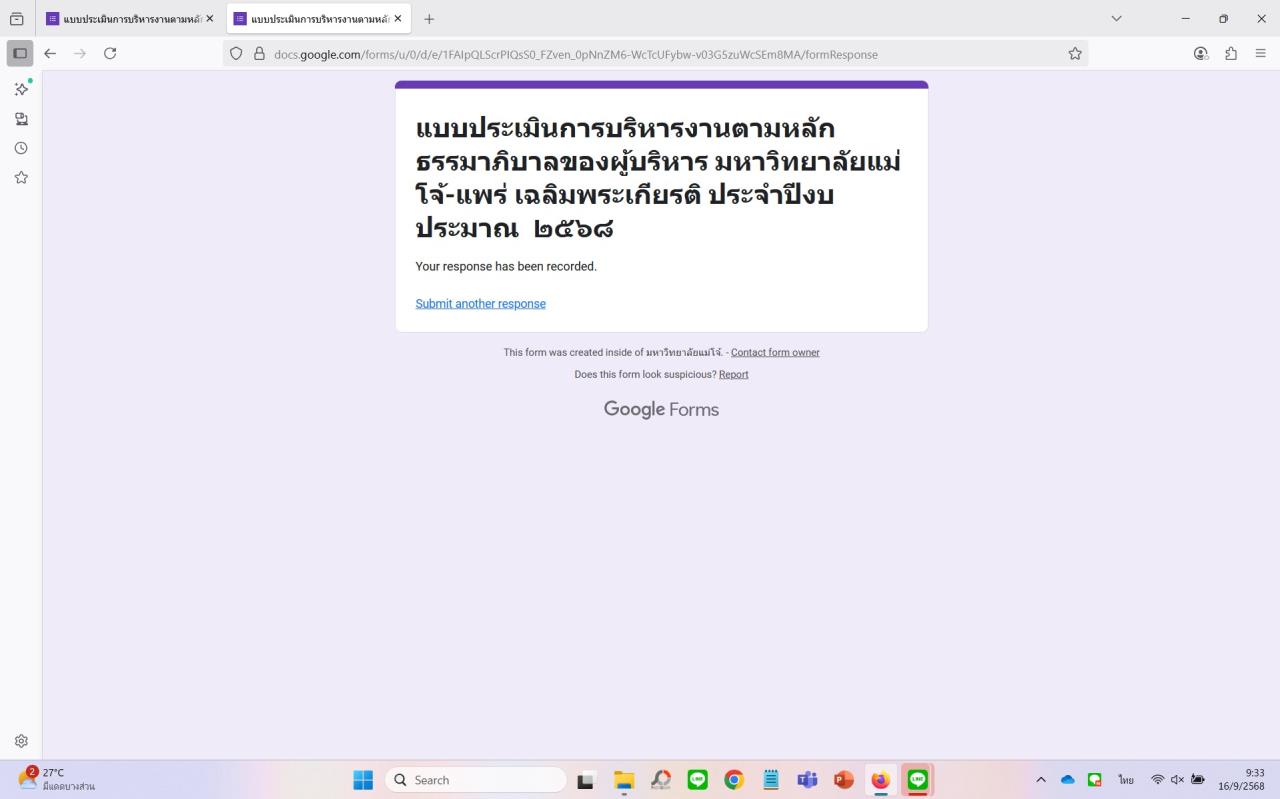Reload the current page
This screenshot has height=799, width=1280.
[110, 54]
